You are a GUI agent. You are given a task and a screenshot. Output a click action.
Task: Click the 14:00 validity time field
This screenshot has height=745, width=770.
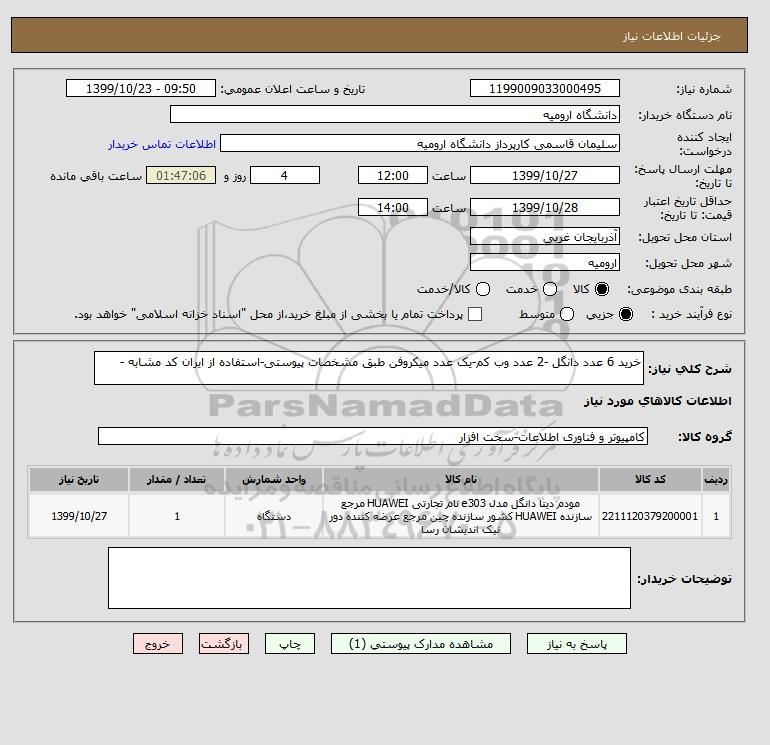point(393,207)
